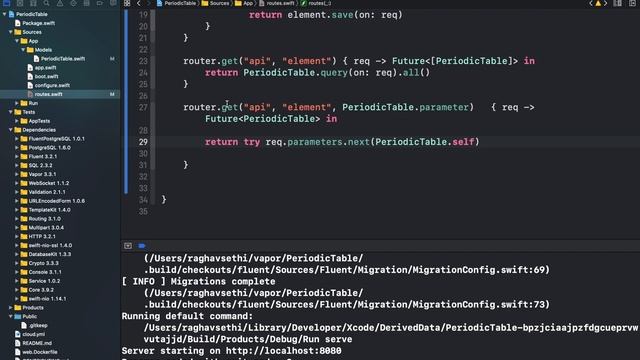Image resolution: width=640 pixels, height=360 pixels.
Task: Select the Console 3.1.1 package
Action: 45,272
